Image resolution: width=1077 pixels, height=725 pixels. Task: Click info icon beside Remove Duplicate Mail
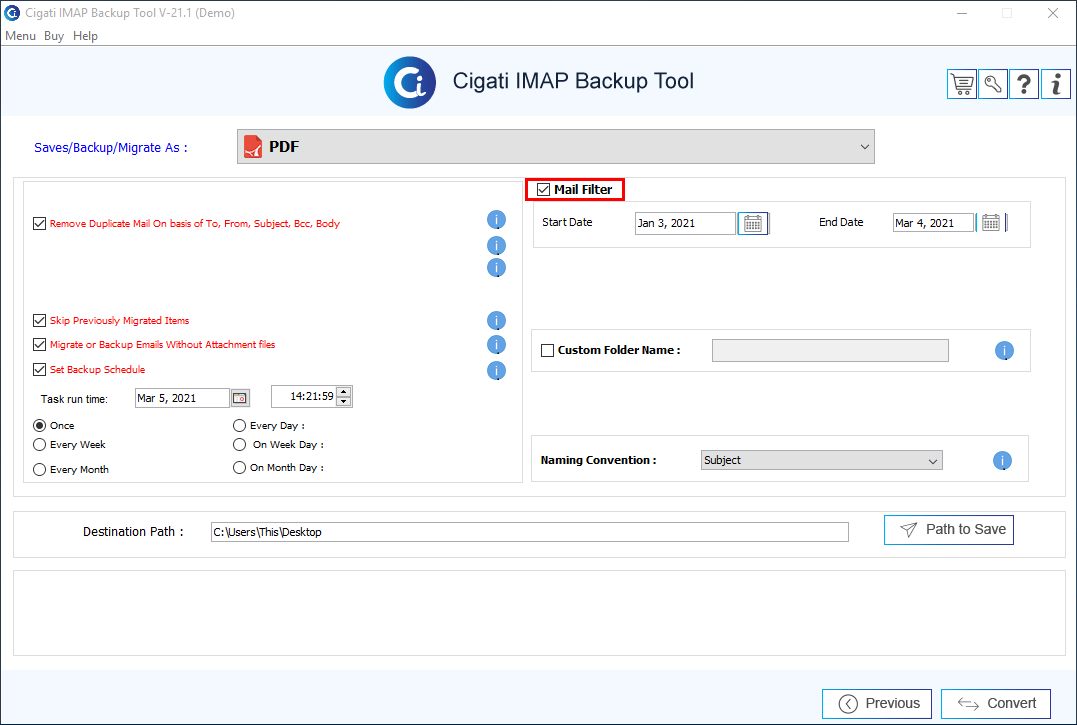497,220
